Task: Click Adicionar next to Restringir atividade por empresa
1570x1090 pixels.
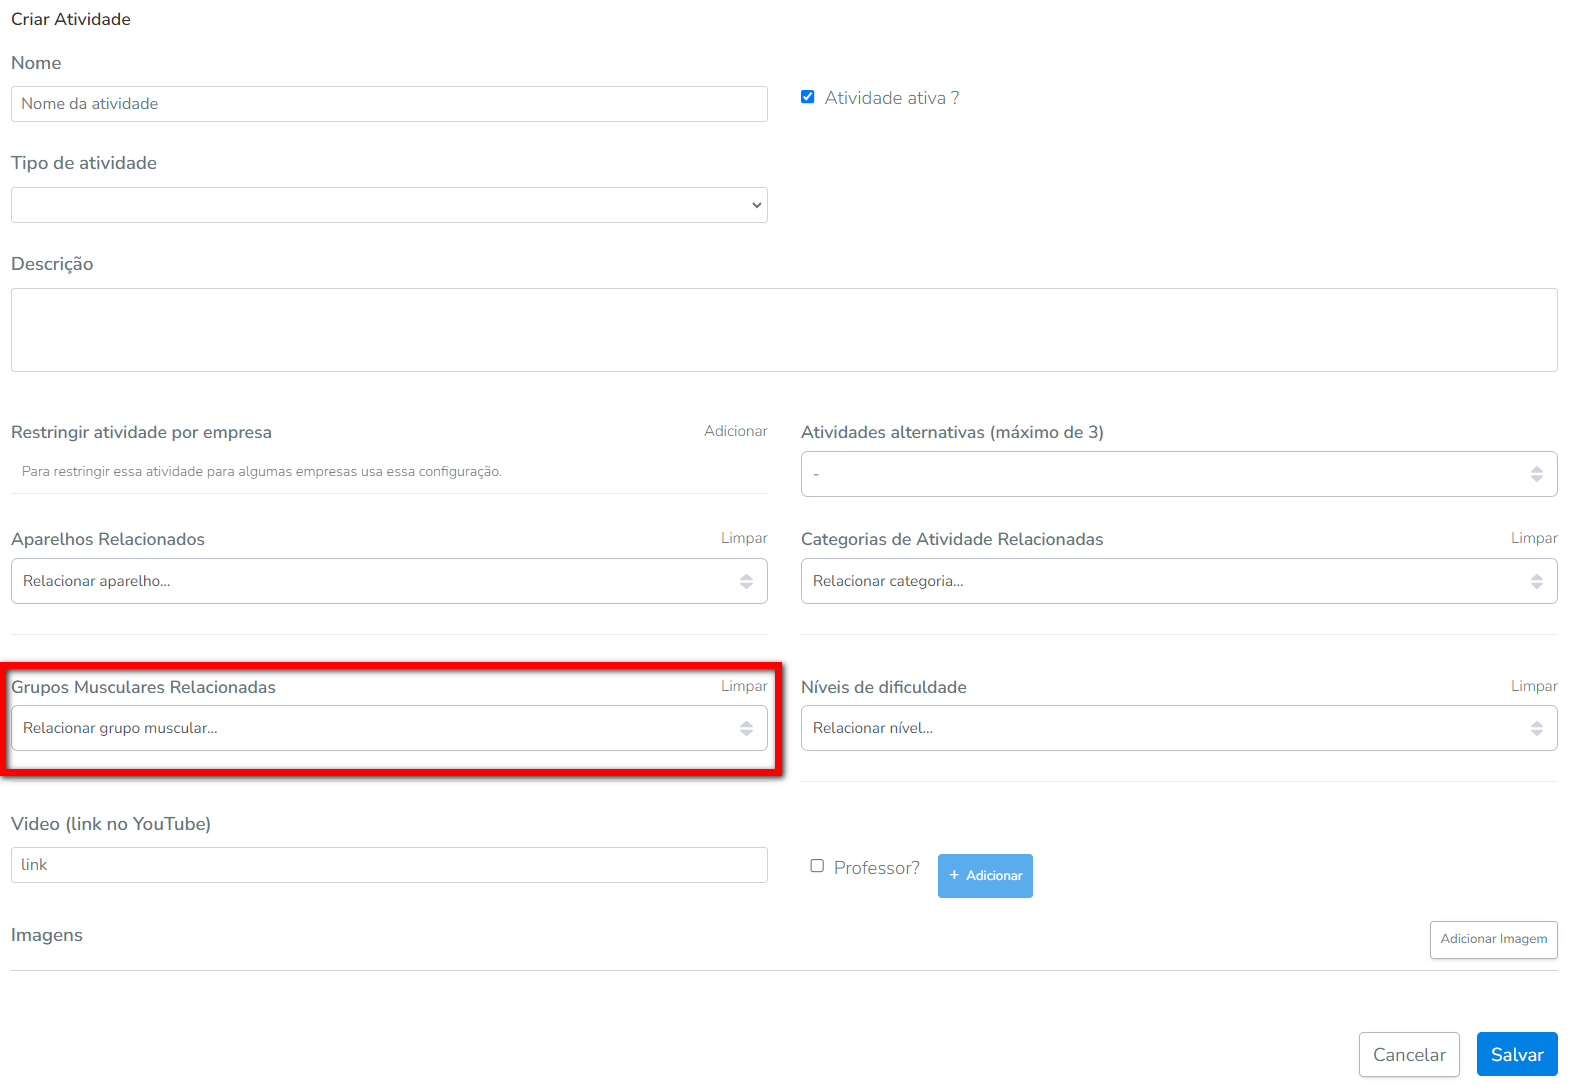Action: tap(735, 431)
